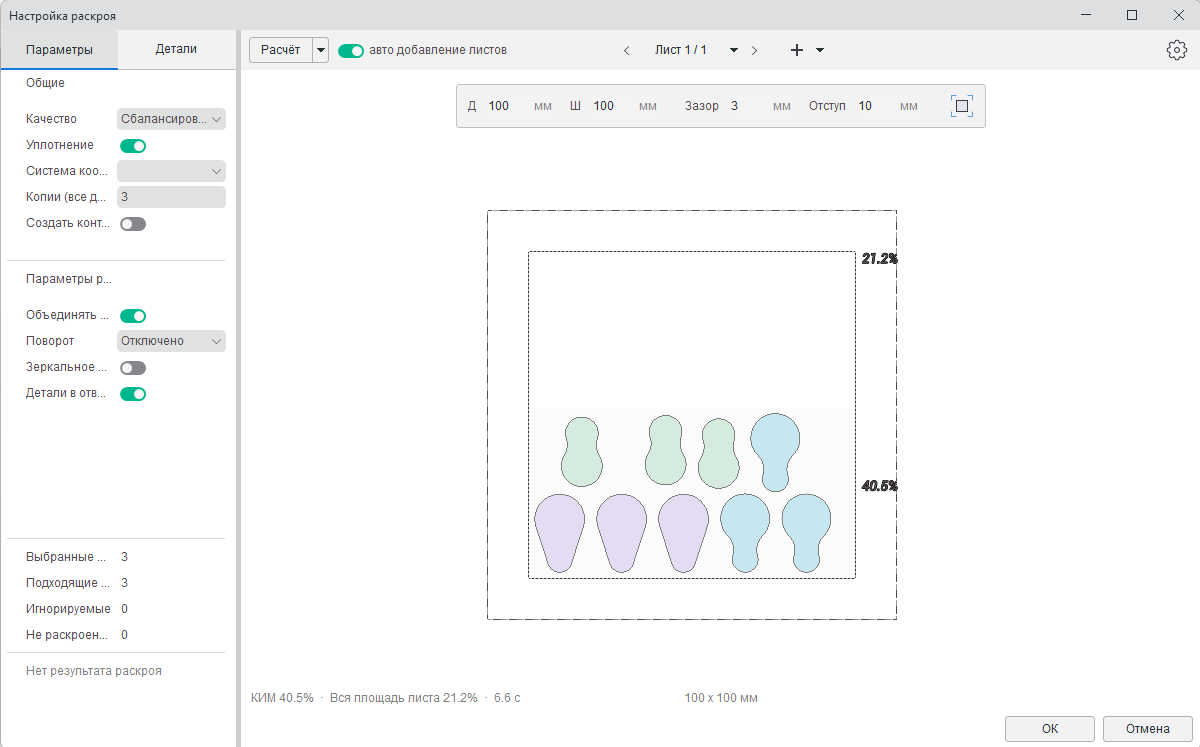1200x747 pixels.
Task: Click the Подходящие label
Action: click(x=67, y=583)
